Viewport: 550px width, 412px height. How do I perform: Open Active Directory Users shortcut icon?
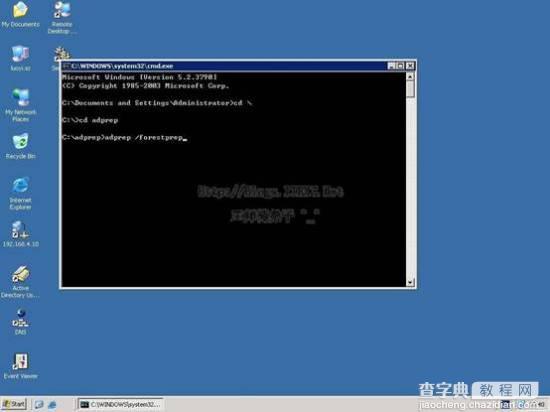point(20,282)
